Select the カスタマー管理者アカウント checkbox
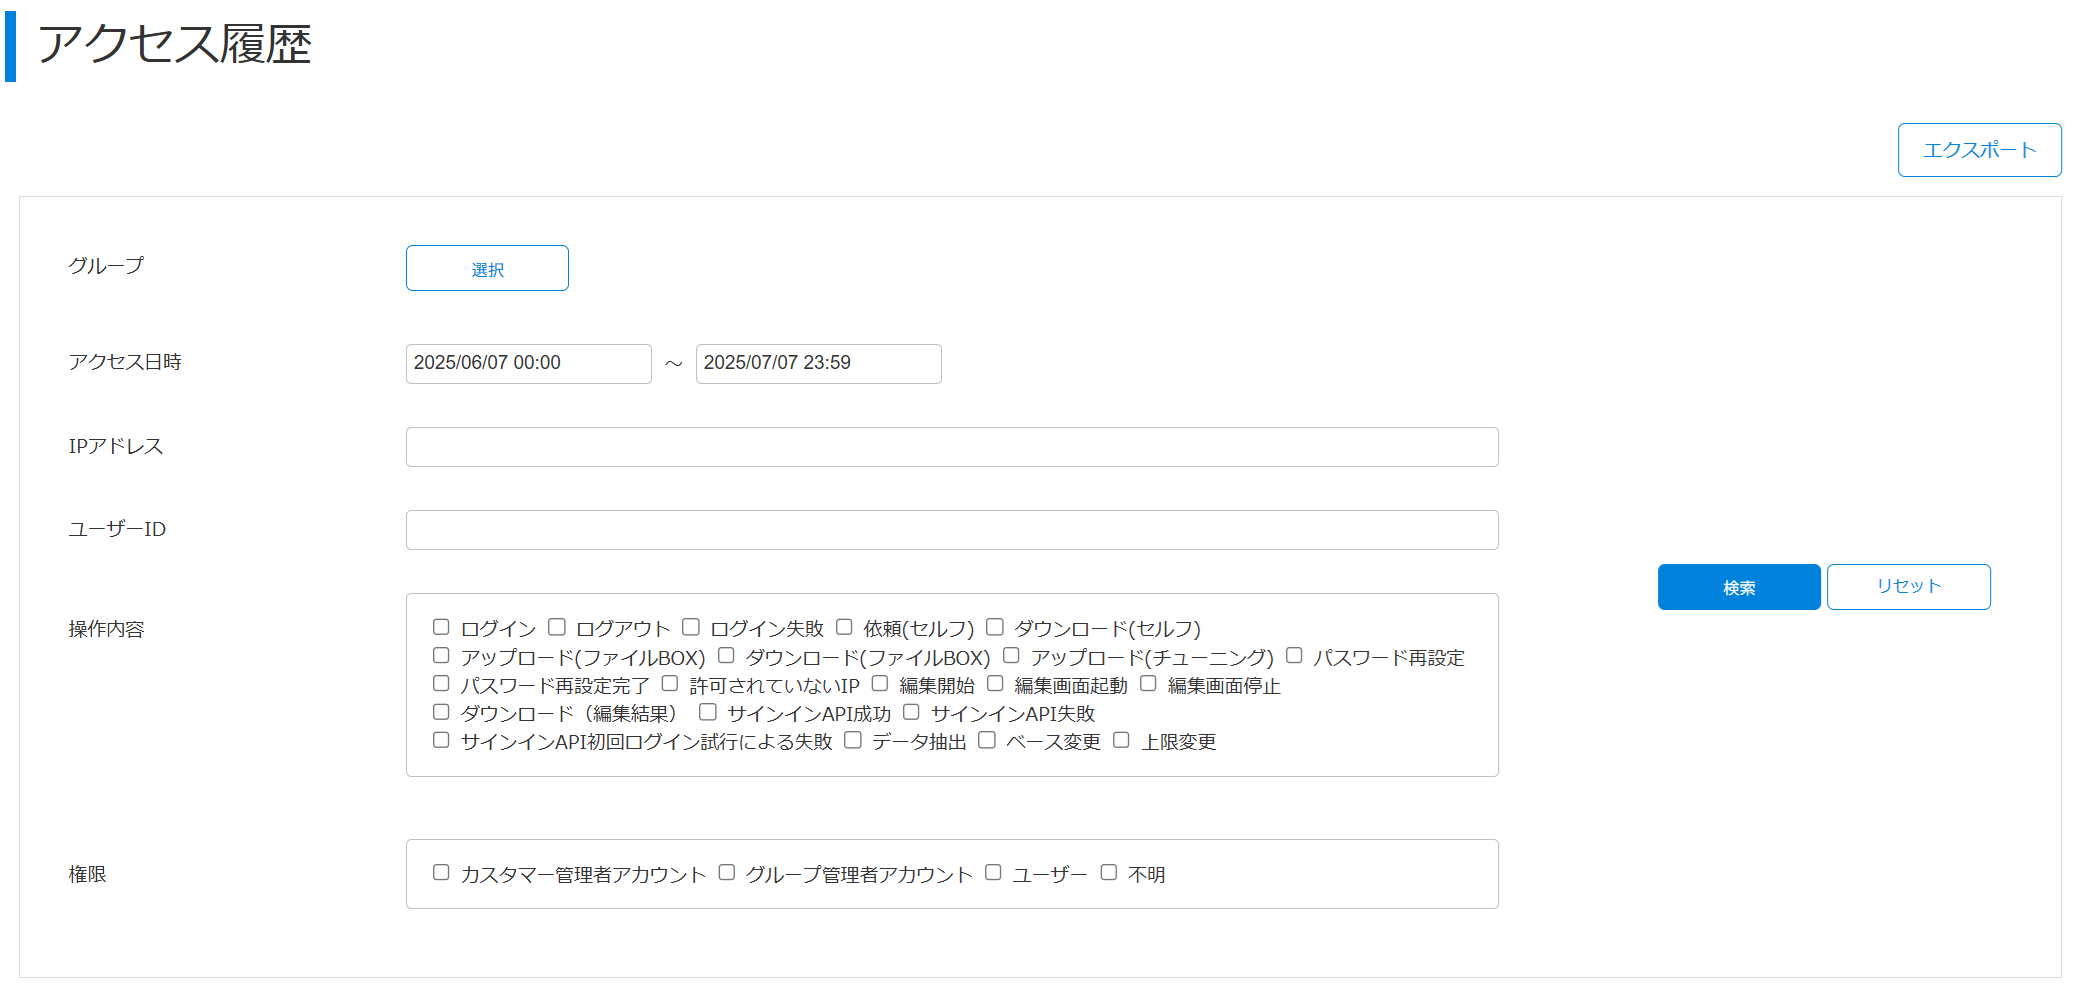 [441, 873]
